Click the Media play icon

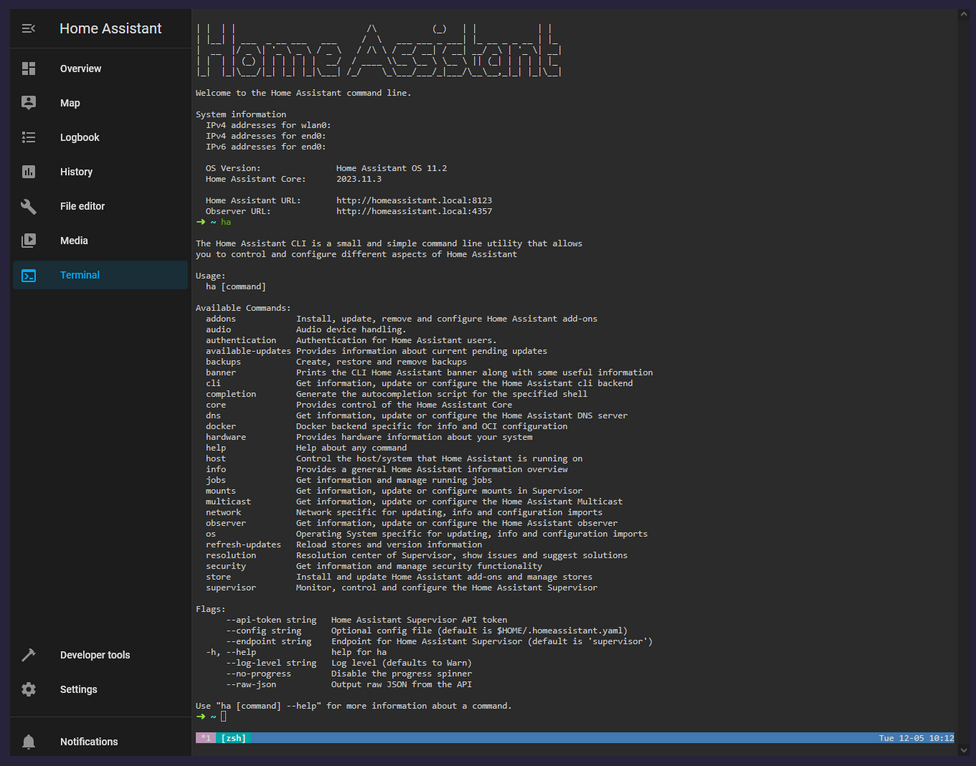click(29, 240)
